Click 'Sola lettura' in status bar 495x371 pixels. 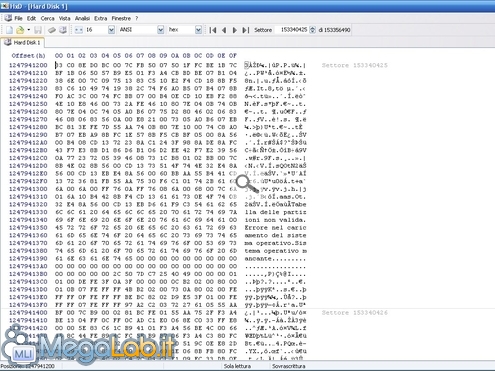pos(237,366)
